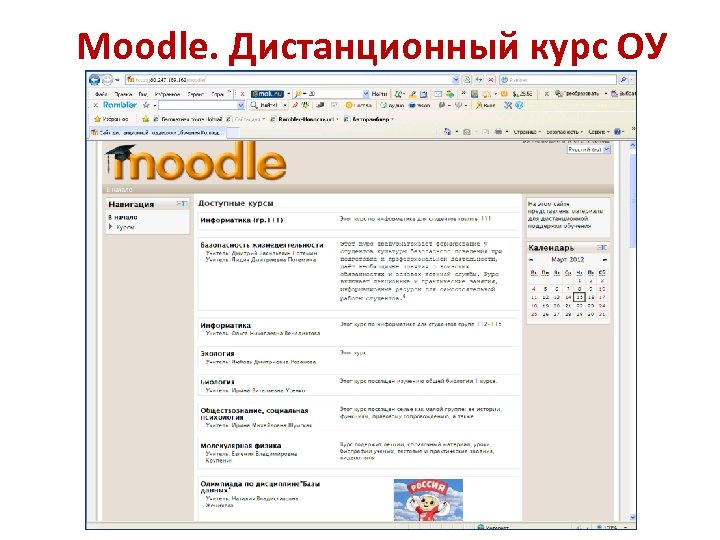Select highlighted day 15 in calendar
The image size is (720, 540).
click(579, 298)
